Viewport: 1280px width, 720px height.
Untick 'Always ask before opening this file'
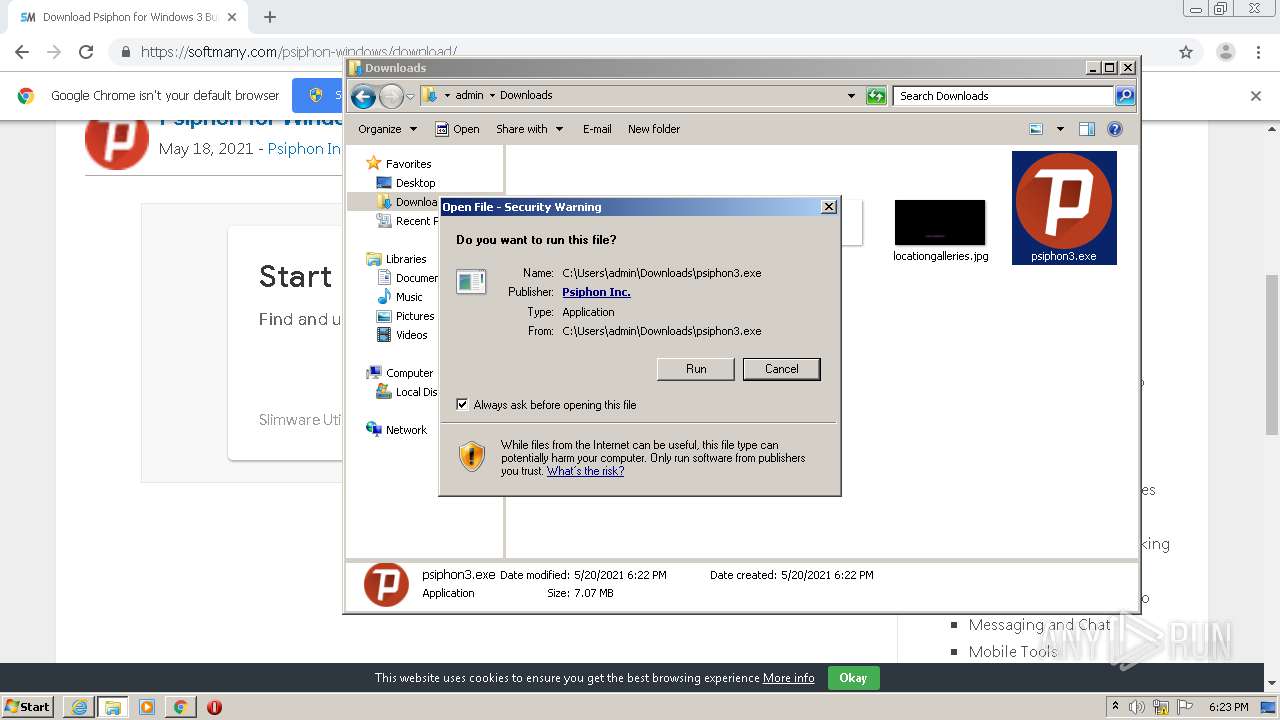coord(462,405)
